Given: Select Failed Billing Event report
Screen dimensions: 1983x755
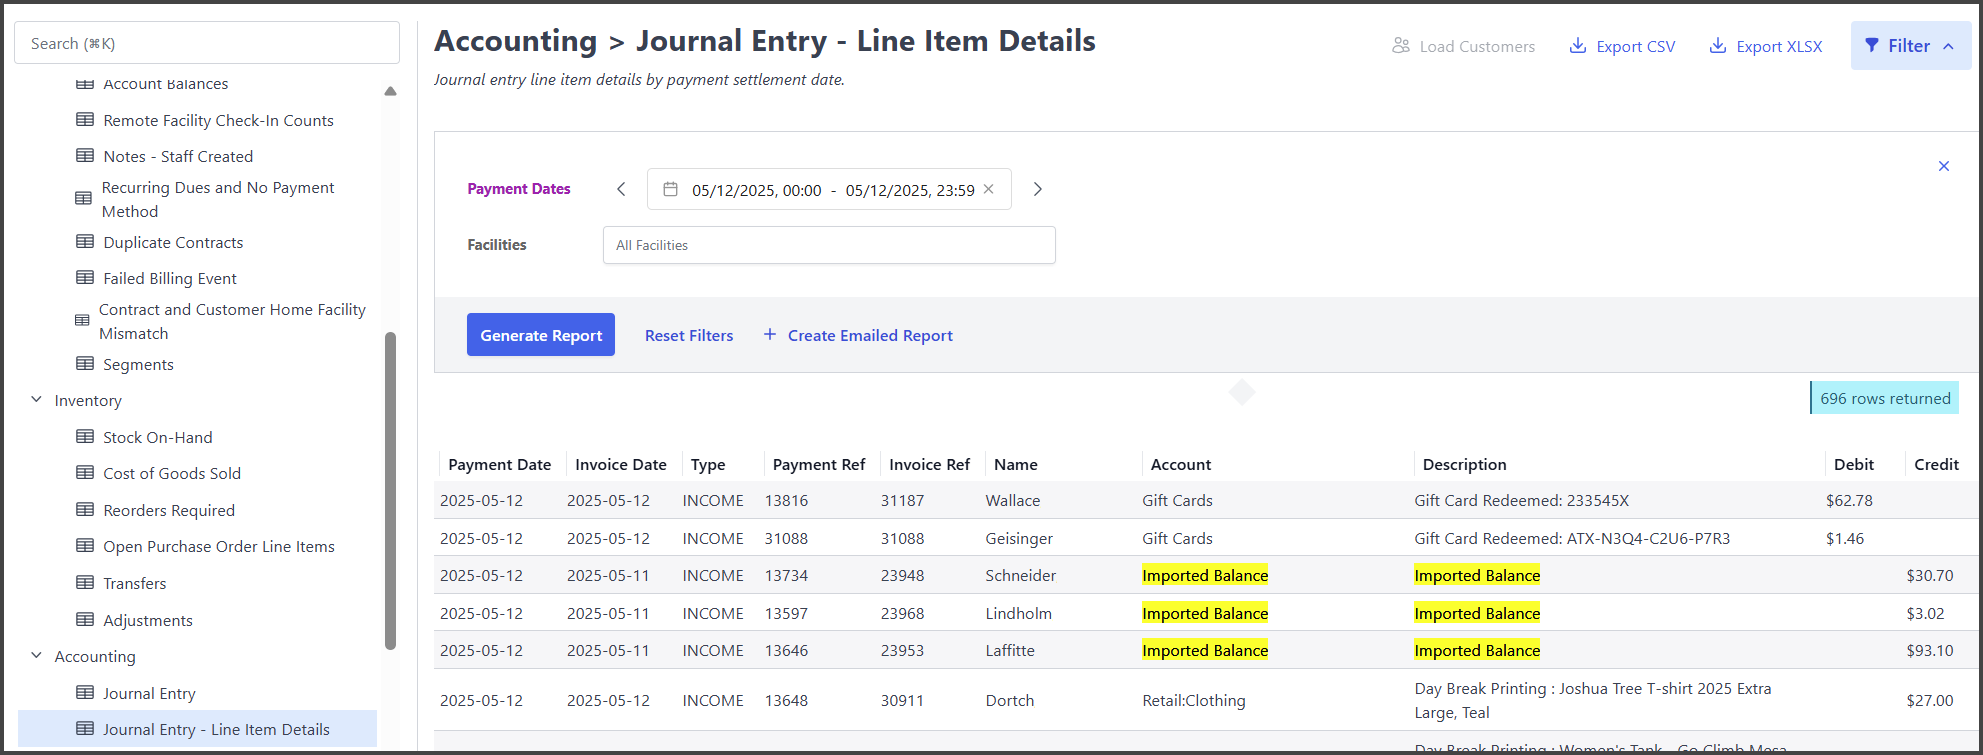Looking at the screenshot, I should point(169,278).
